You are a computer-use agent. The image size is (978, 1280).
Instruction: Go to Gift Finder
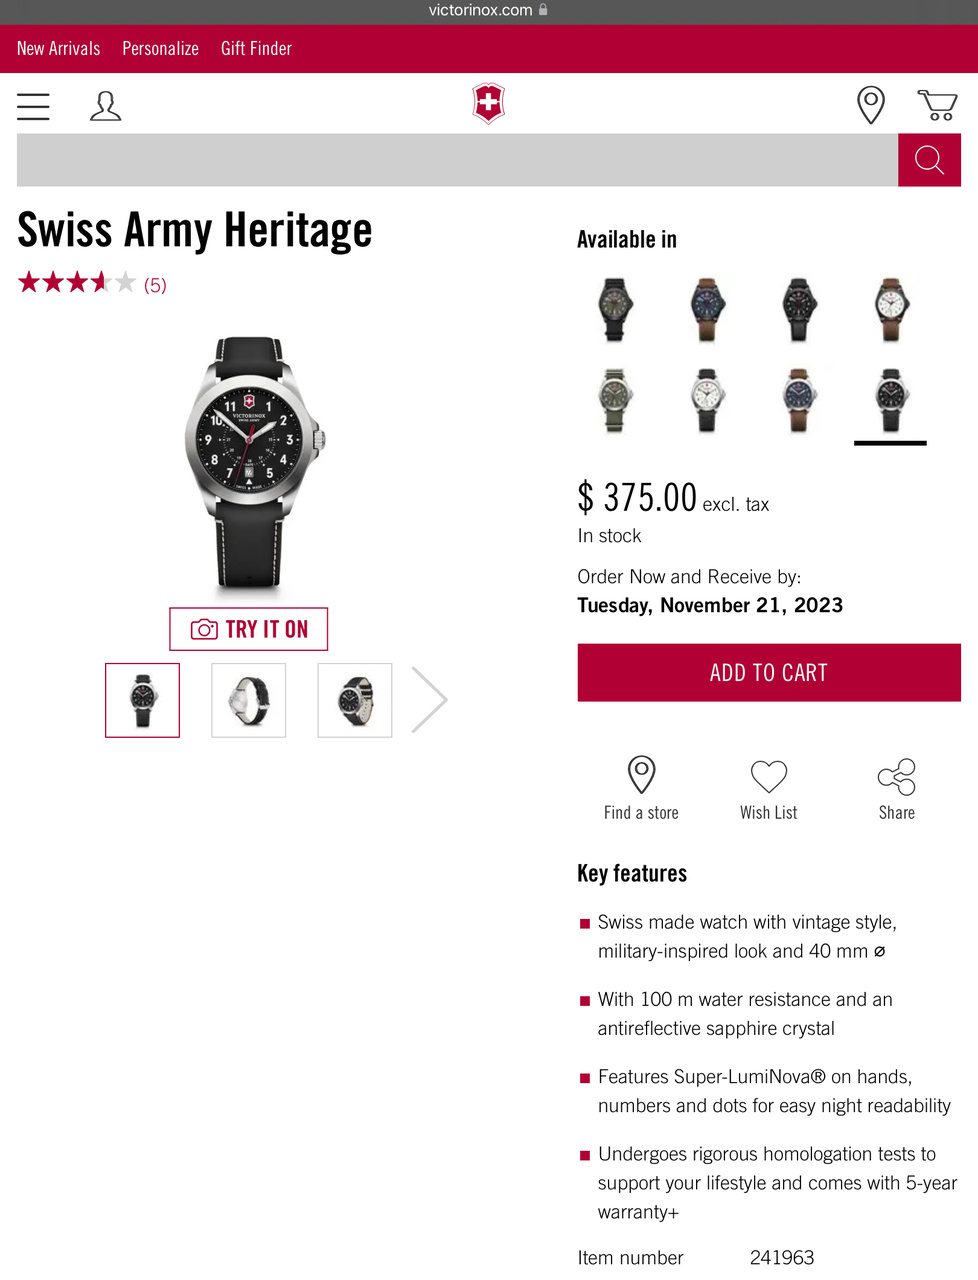tap(256, 48)
